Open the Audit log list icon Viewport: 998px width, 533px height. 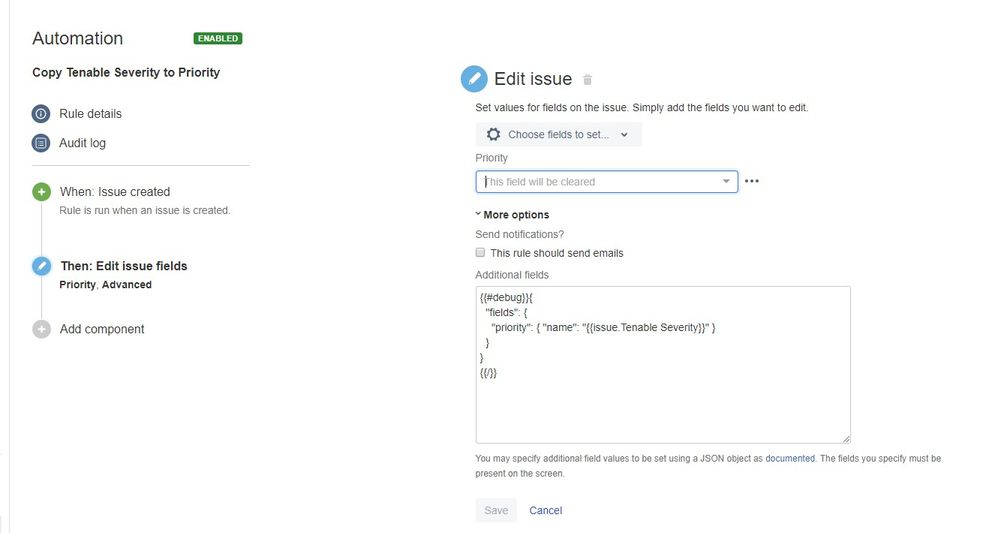click(41, 143)
